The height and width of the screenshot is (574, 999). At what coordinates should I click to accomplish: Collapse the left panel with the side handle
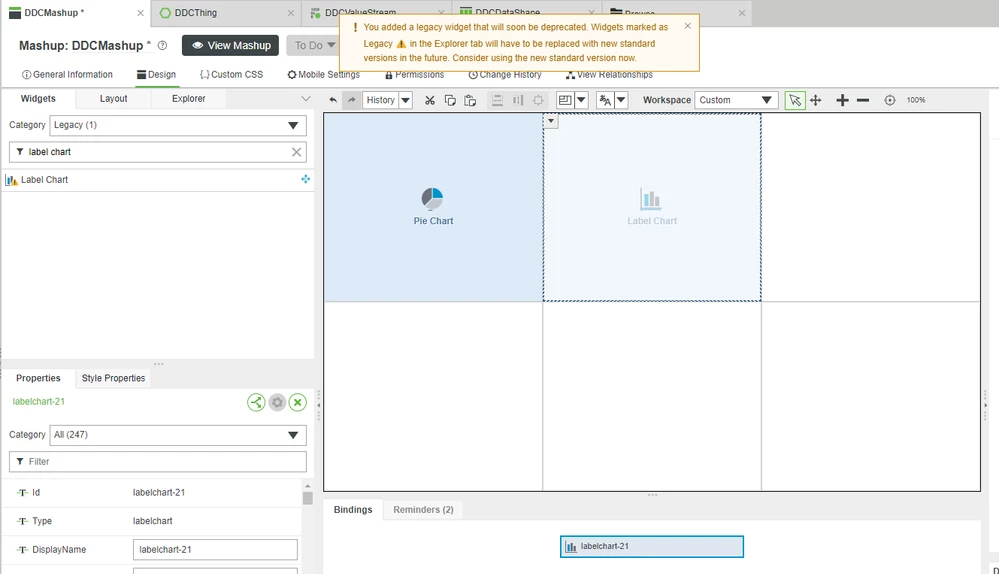pyautogui.click(x=319, y=405)
